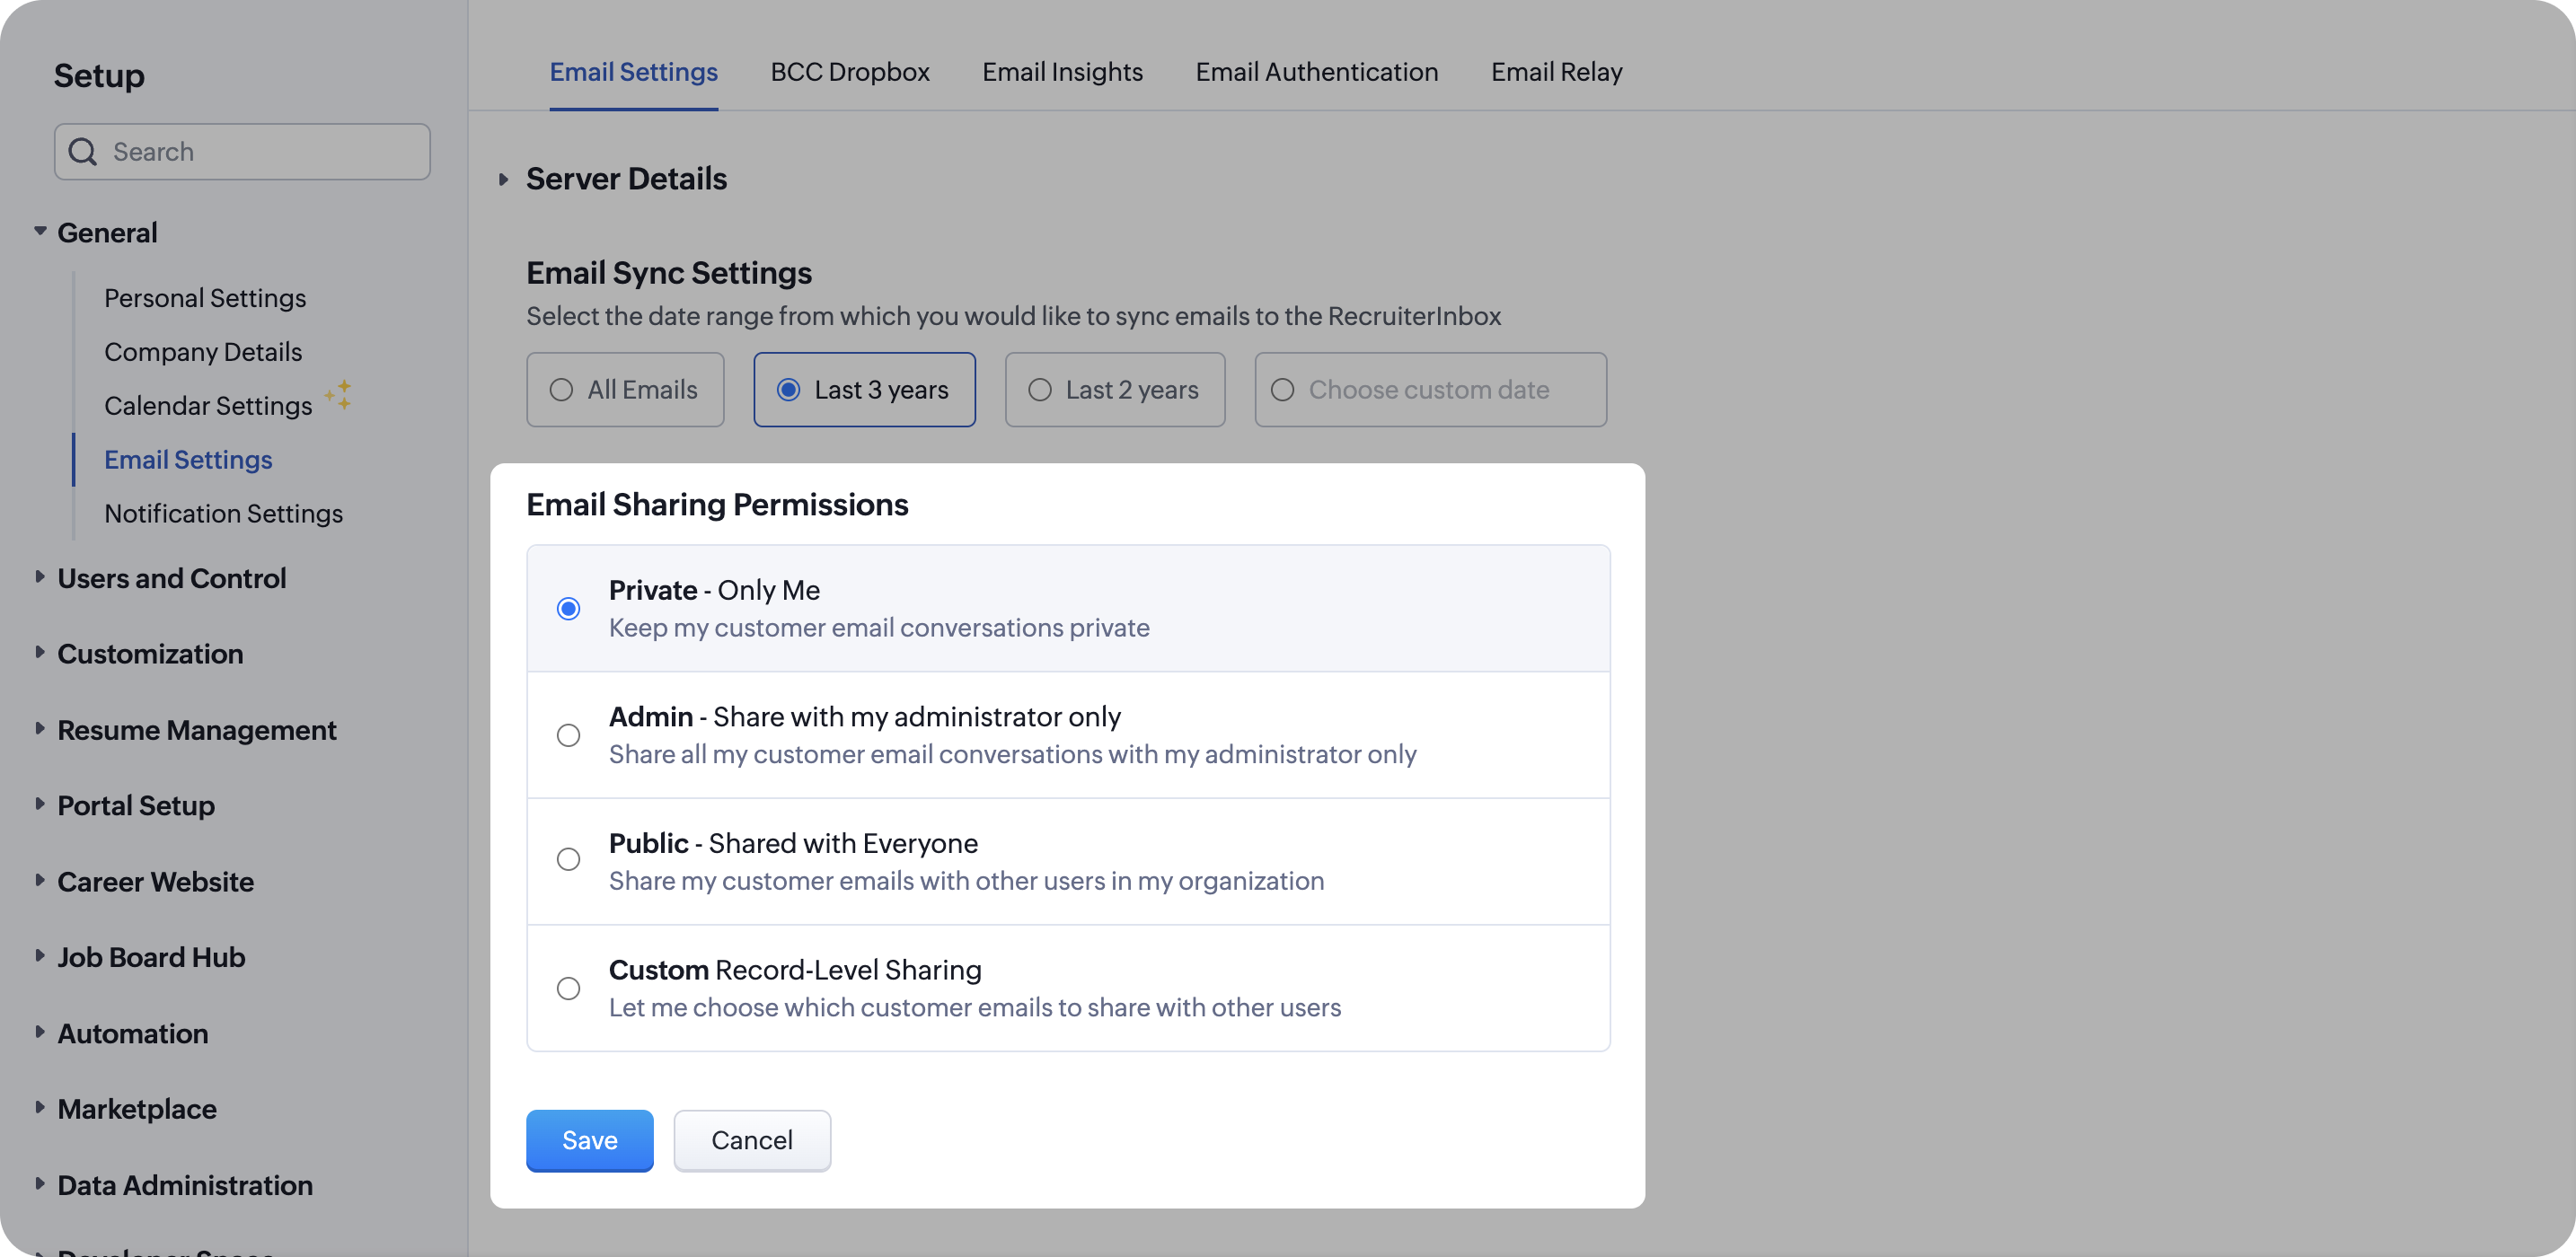Open the Email Authentication tab
This screenshot has width=2576, height=1257.
click(x=1316, y=72)
